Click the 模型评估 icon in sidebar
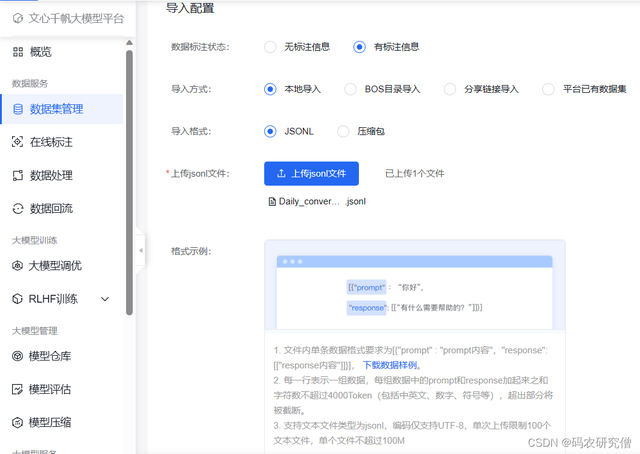The height and width of the screenshot is (454, 640). tap(18, 389)
